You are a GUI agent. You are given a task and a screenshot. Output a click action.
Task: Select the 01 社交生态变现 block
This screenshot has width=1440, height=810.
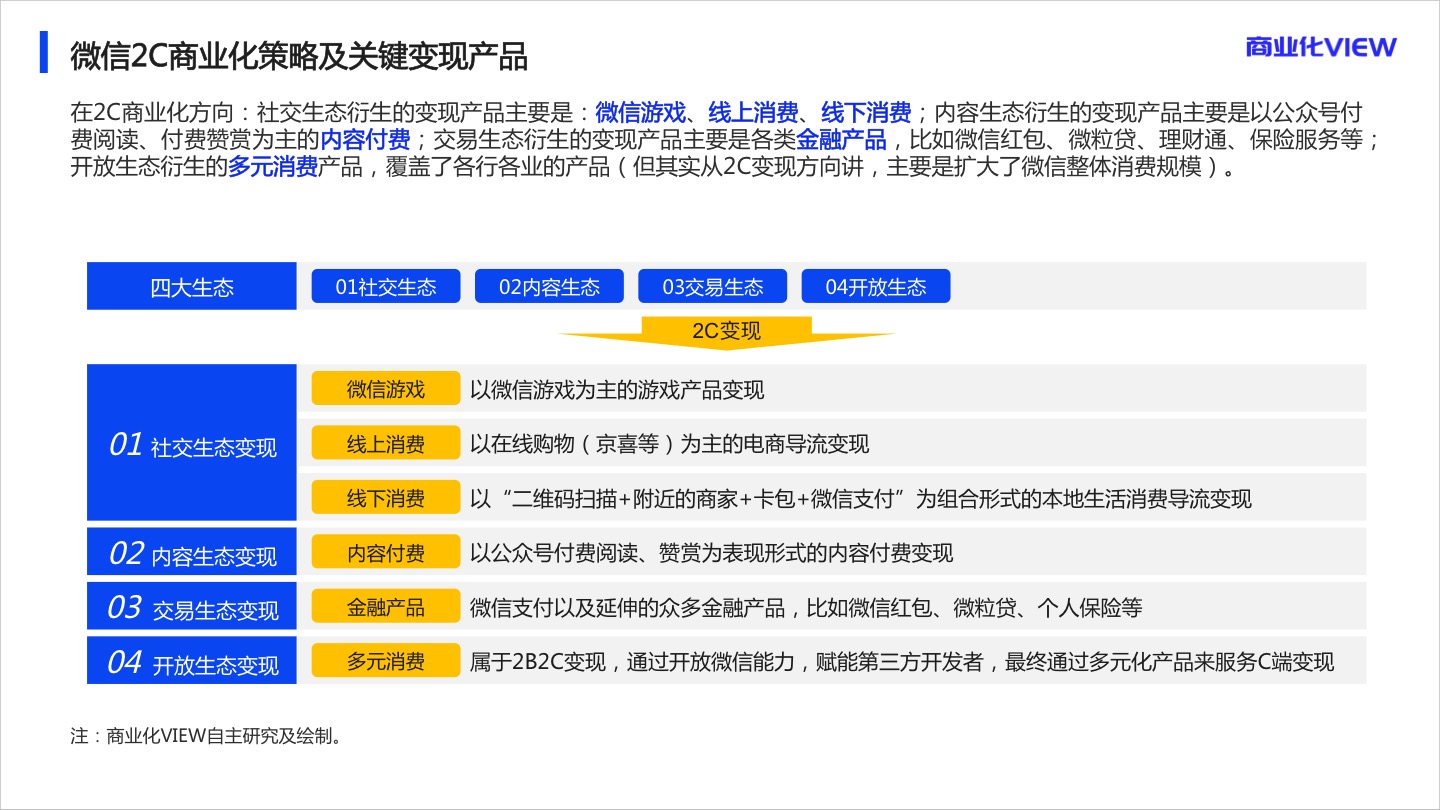tap(192, 443)
